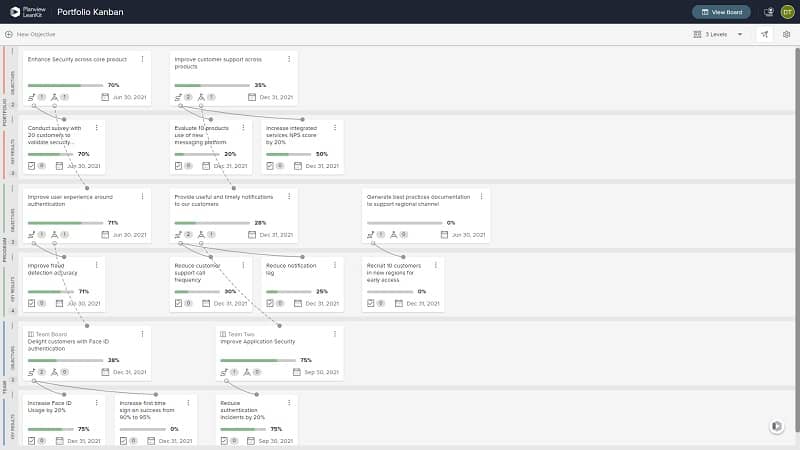Open Generate best practices documentation objective
Image resolution: width=800 pixels, height=450 pixels.
(418, 200)
